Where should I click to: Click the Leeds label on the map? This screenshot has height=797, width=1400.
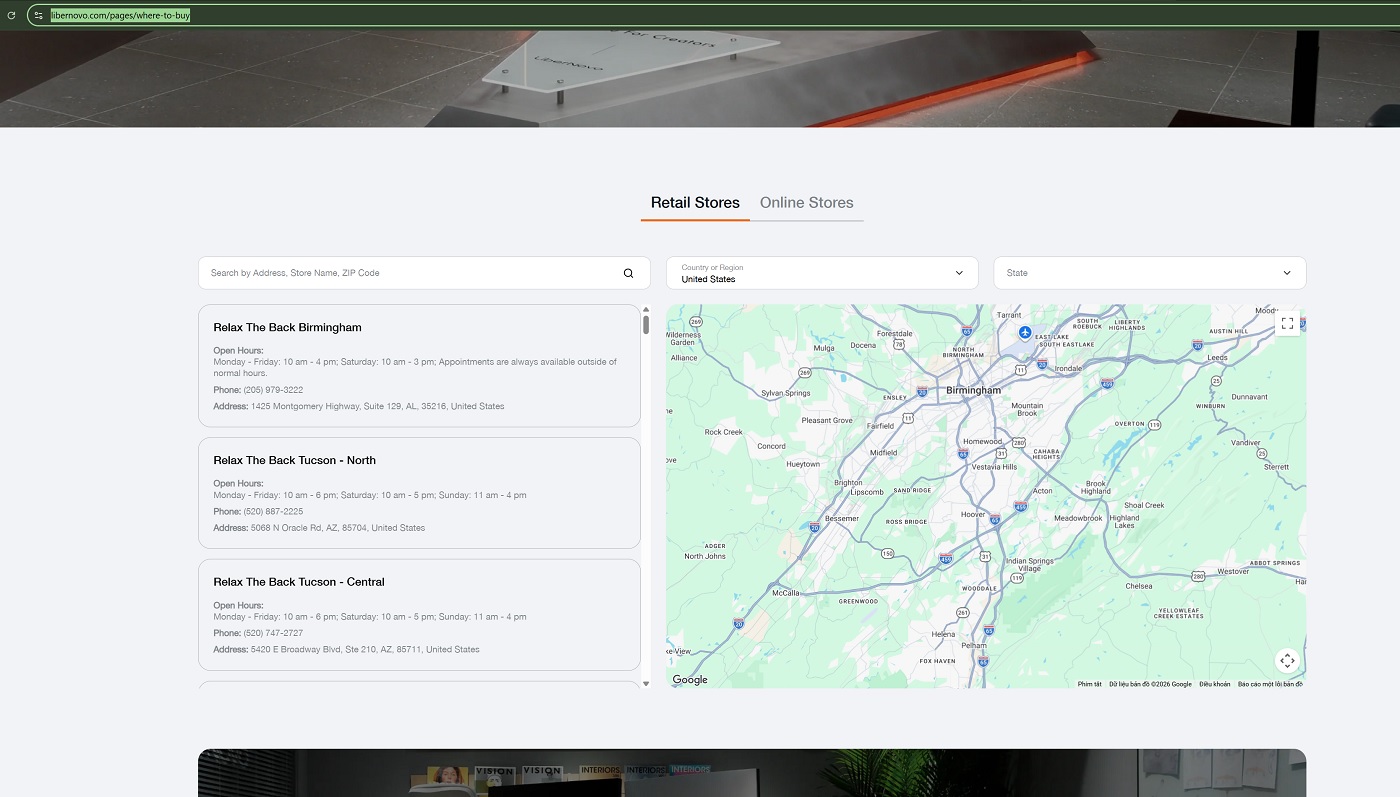click(x=1217, y=357)
